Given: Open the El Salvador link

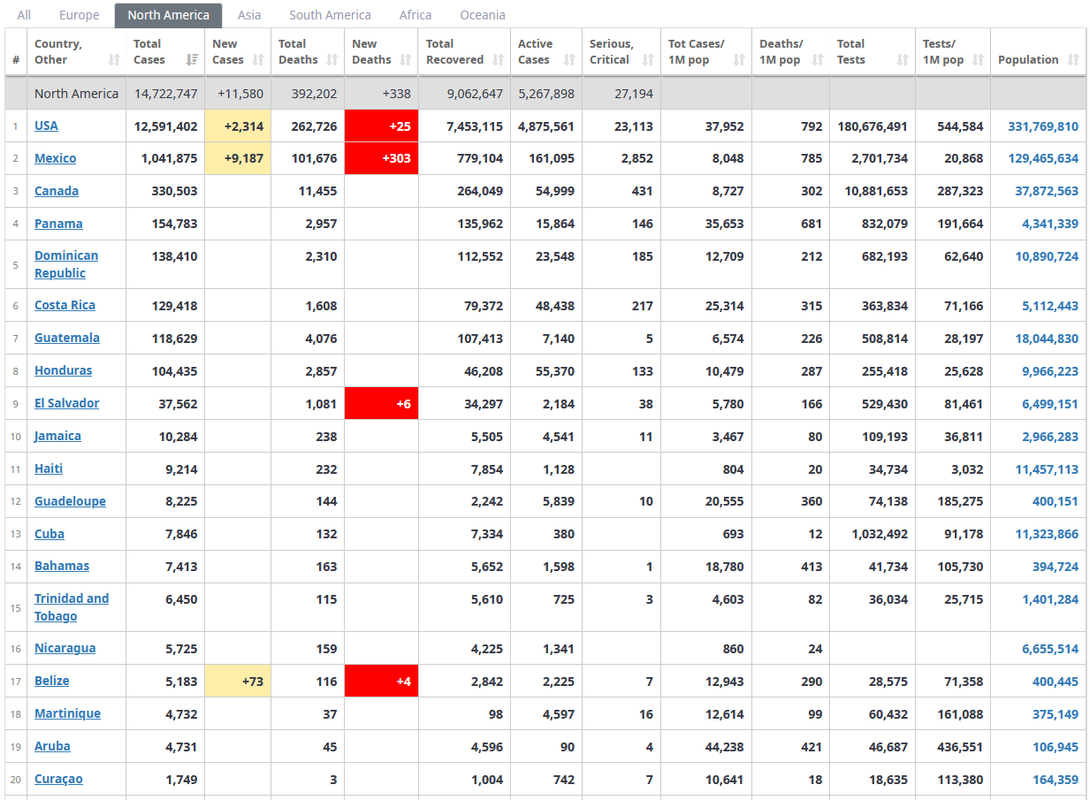Looking at the screenshot, I should point(67,403).
